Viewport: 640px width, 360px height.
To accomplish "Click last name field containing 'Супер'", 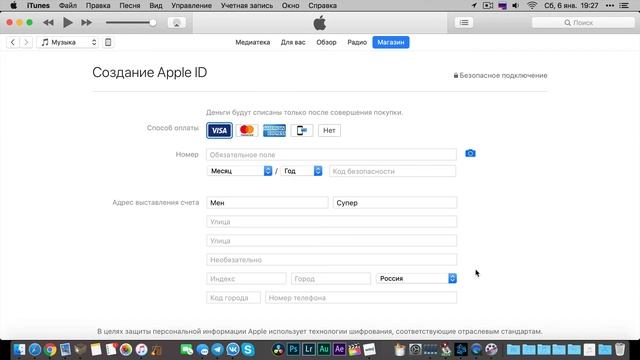I will [395, 202].
